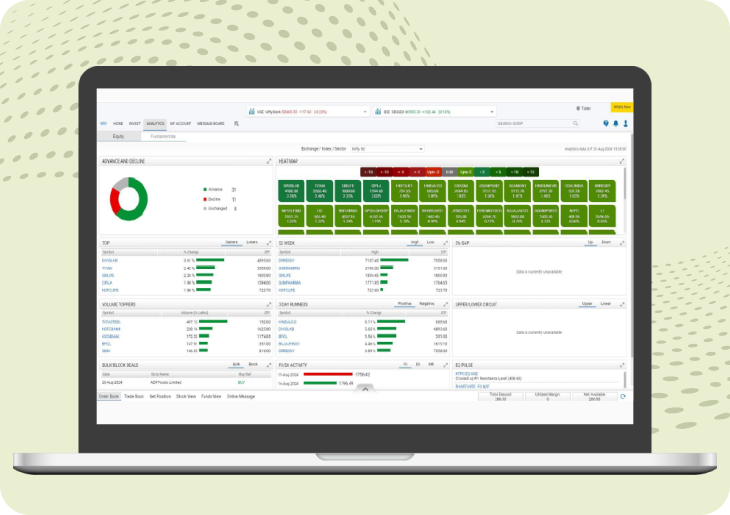Viewport: 730px width, 515px height.
Task: Open the user profile icon
Action: coord(626,124)
